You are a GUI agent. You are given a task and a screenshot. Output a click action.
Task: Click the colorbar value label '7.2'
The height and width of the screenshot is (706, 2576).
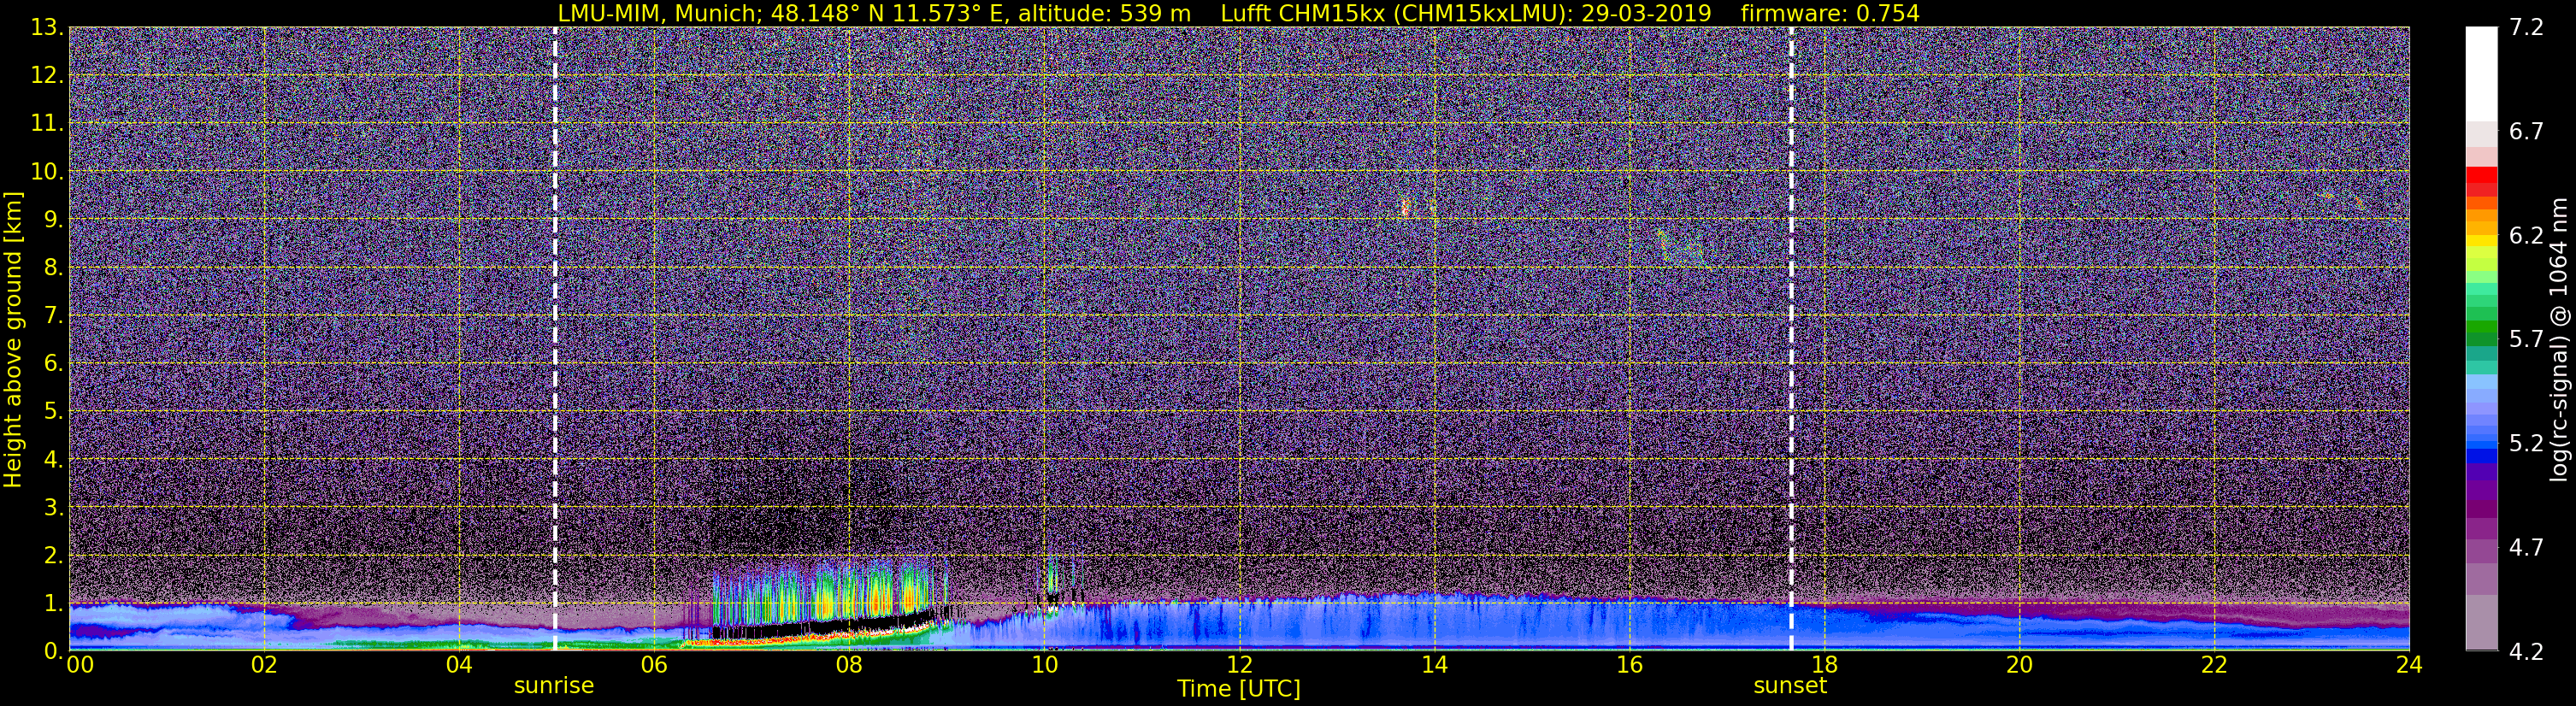2526,28
